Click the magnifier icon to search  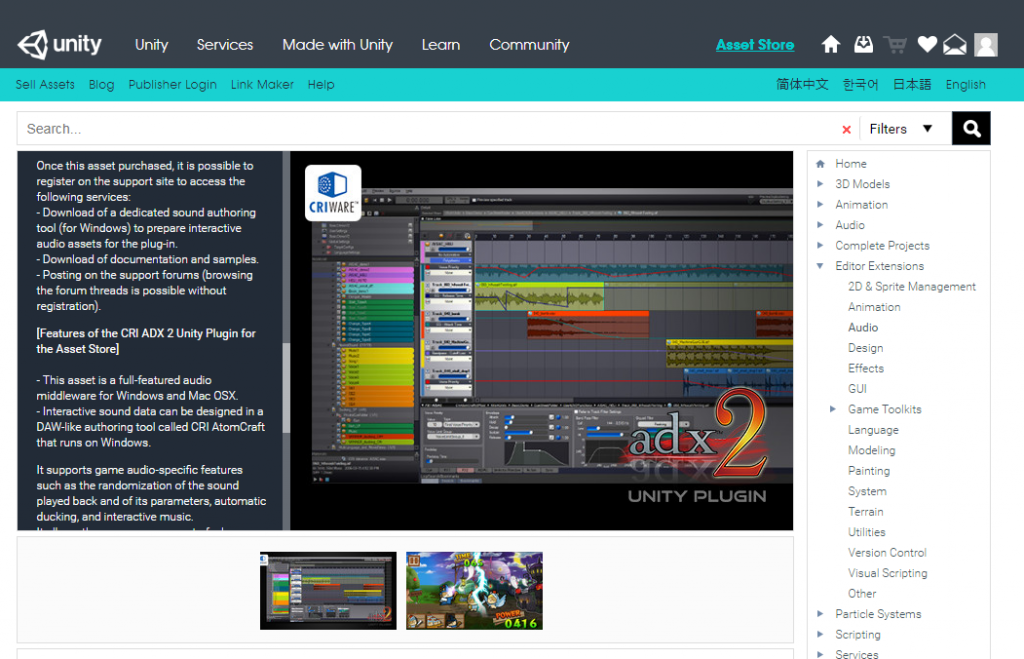point(970,128)
